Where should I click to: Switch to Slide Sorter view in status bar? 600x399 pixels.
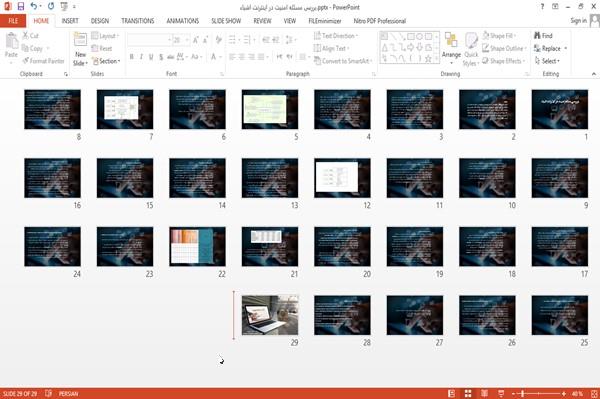point(468,394)
